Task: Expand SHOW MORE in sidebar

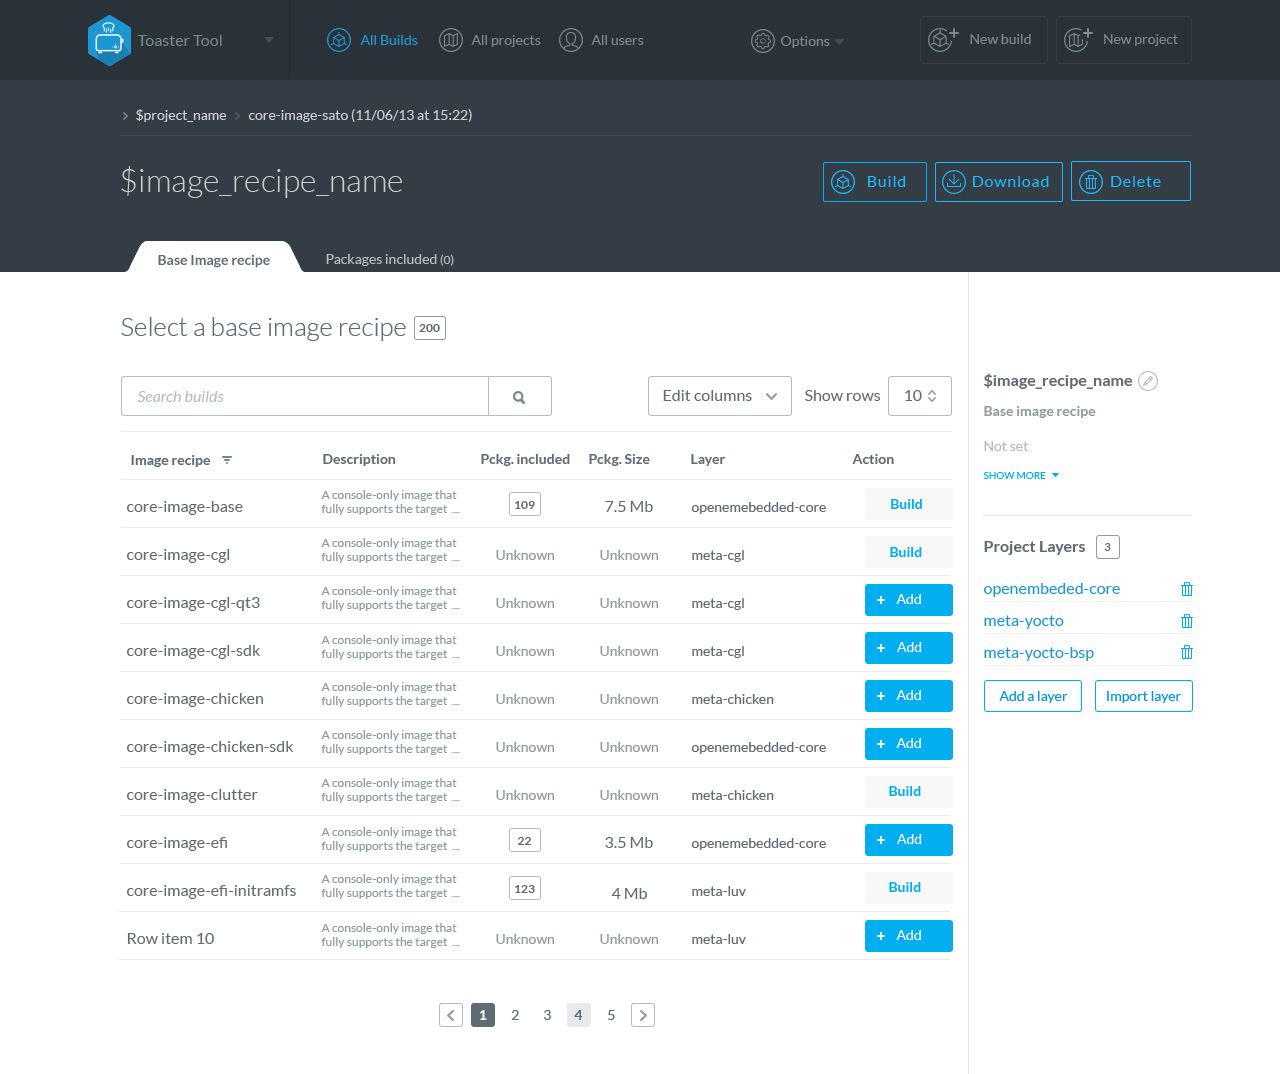Action: (x=1020, y=476)
